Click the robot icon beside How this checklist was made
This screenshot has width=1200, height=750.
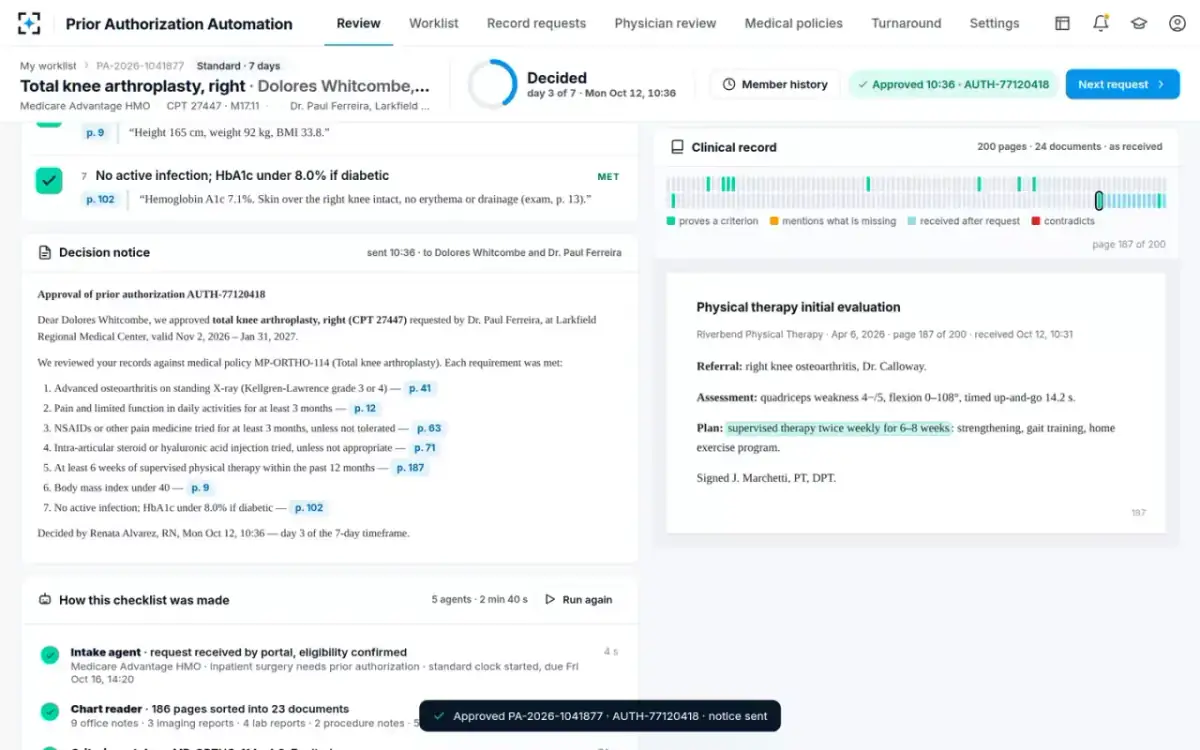click(44, 600)
